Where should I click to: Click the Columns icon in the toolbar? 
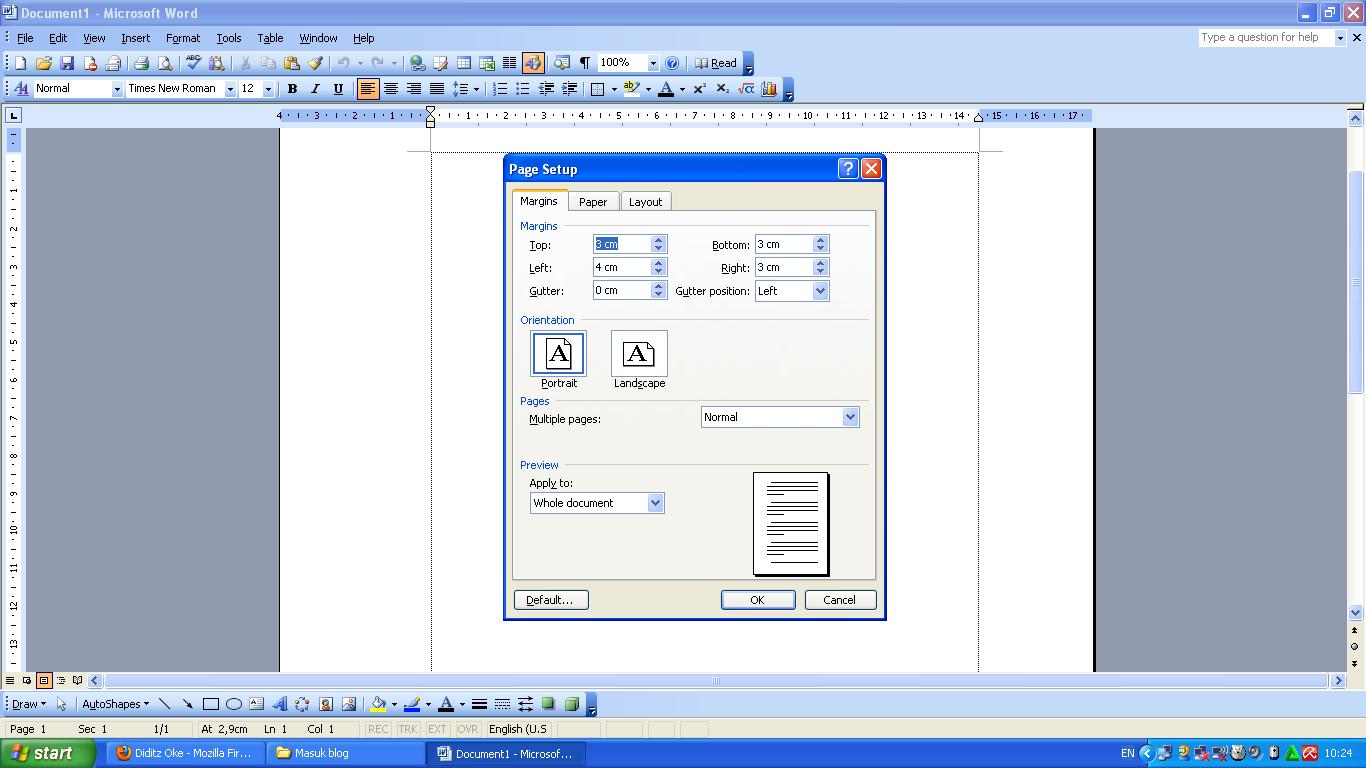pos(509,63)
